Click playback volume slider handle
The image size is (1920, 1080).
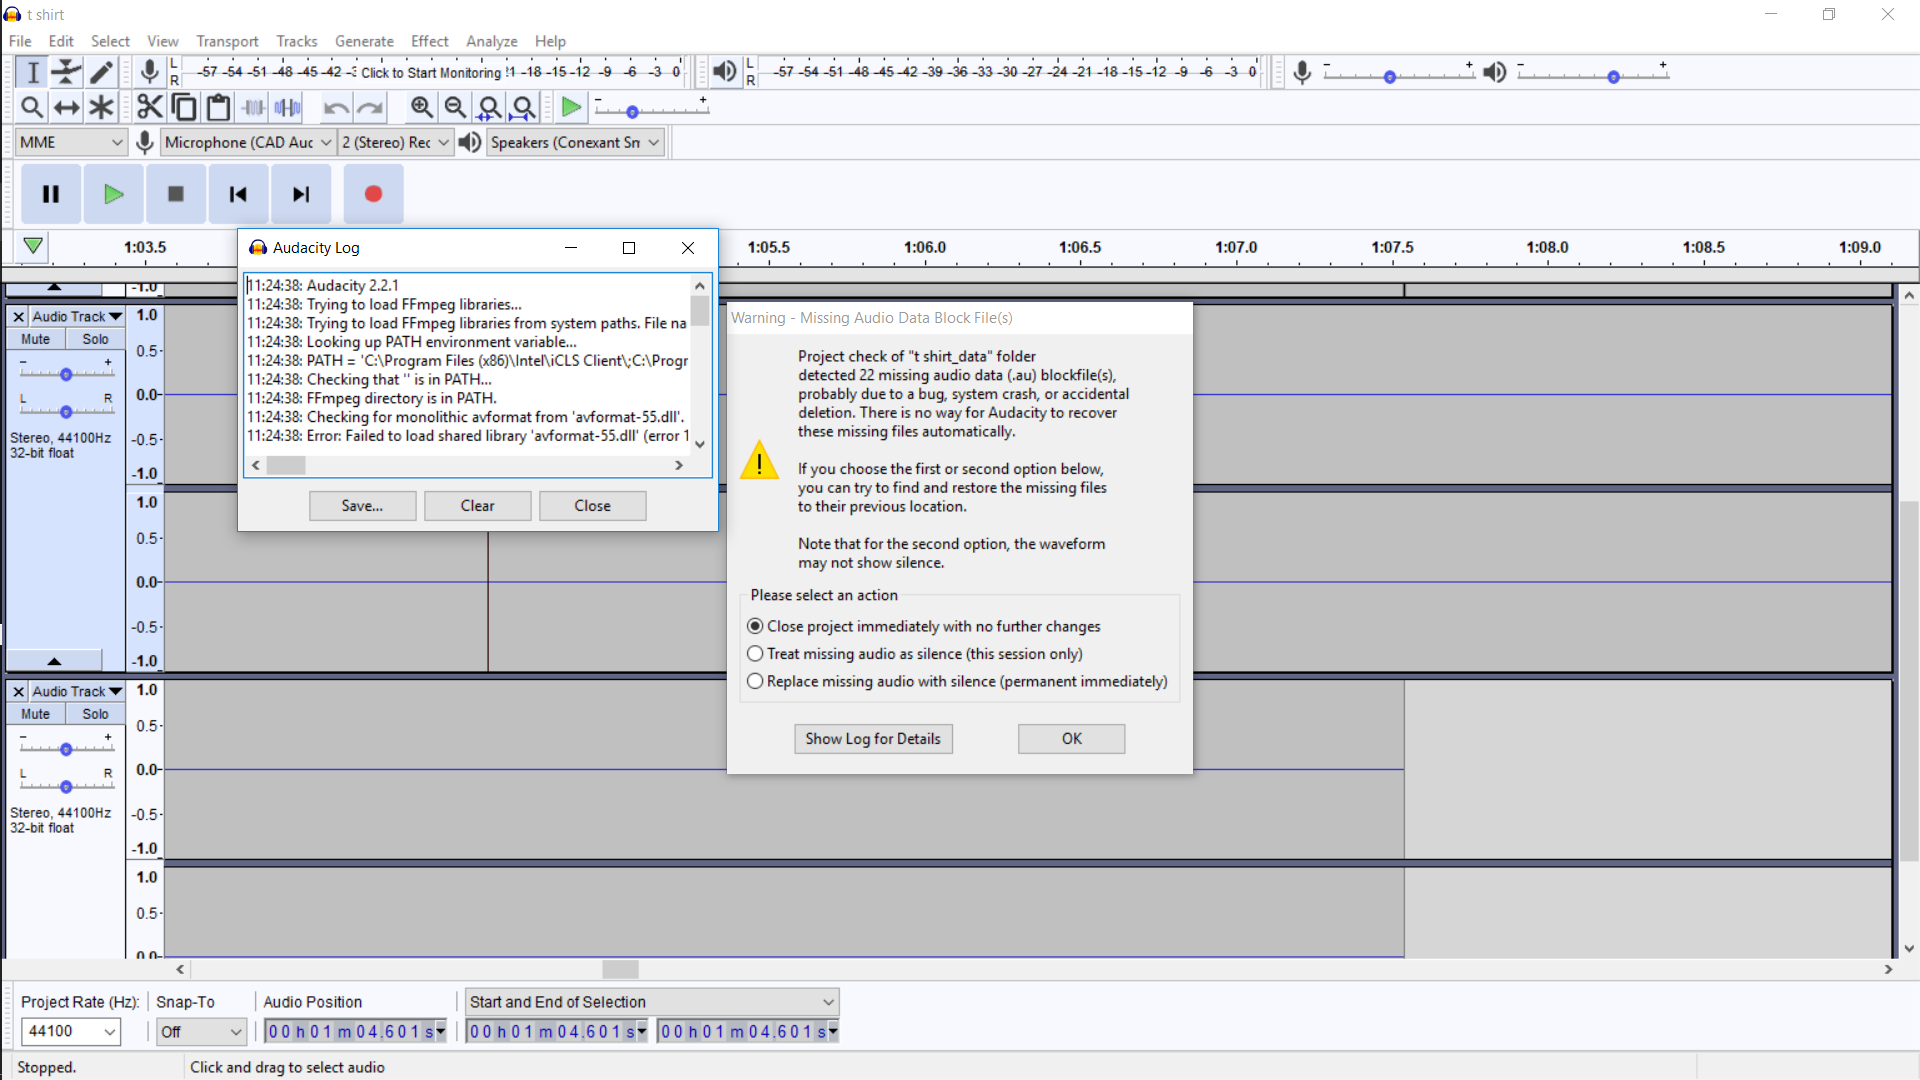[1613, 77]
